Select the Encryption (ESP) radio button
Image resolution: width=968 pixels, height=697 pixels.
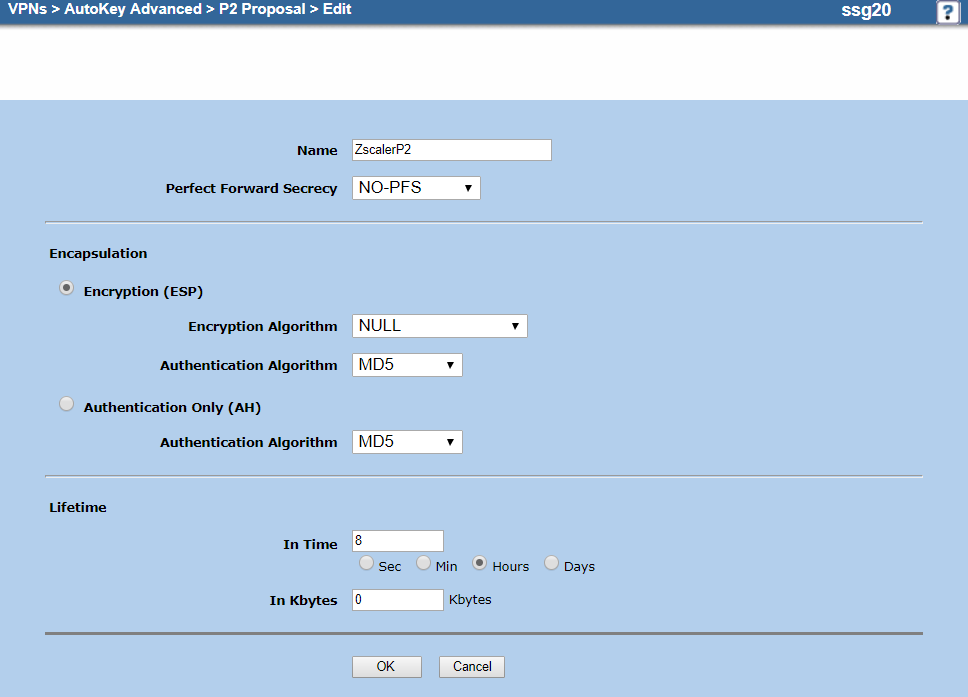pos(67,289)
